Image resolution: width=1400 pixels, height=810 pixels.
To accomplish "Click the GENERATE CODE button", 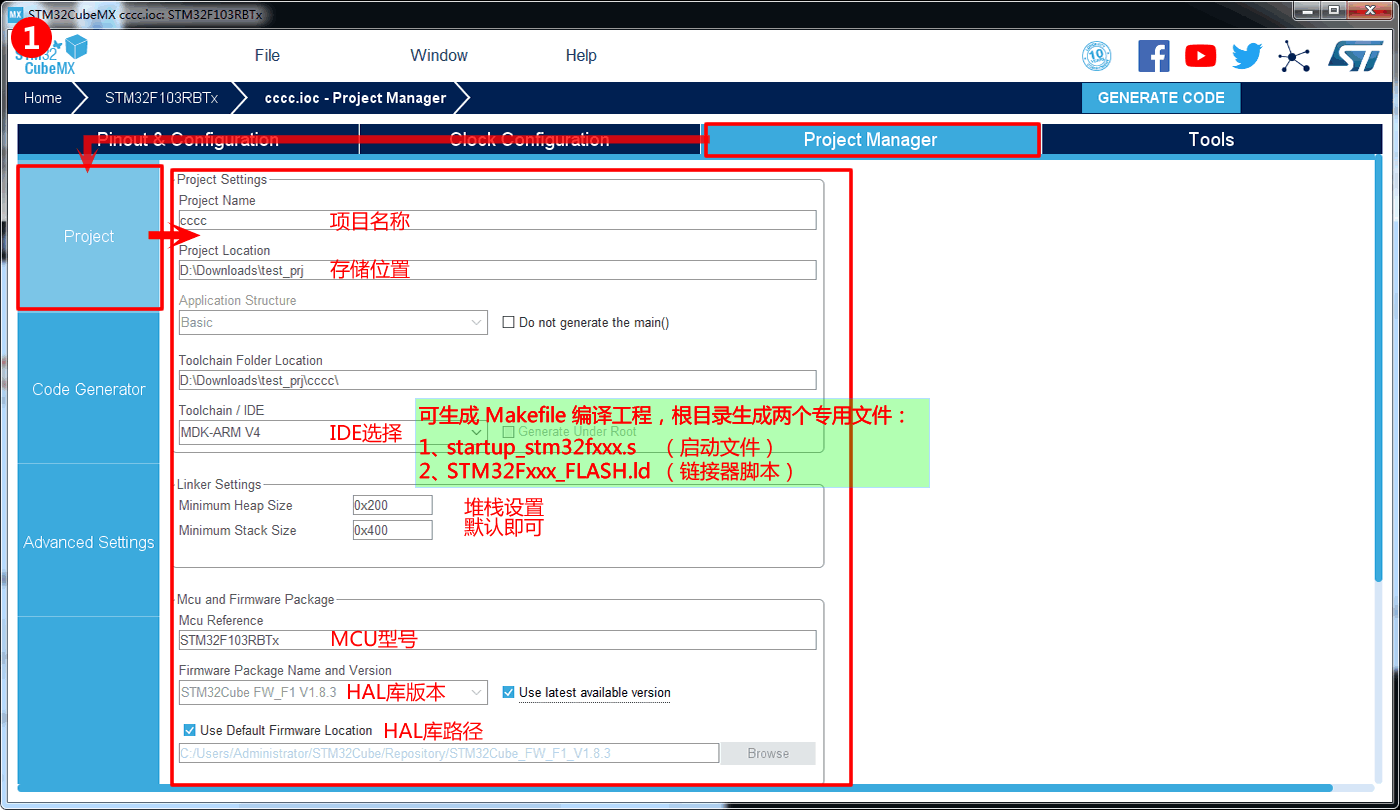I will point(1161,98).
